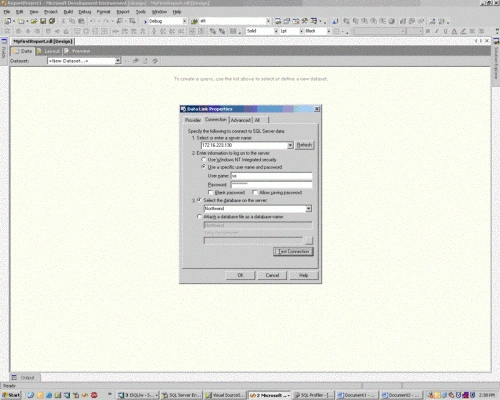Viewport: 500px width, 400px height.
Task: Check the Blank password checkbox
Action: coord(210,192)
